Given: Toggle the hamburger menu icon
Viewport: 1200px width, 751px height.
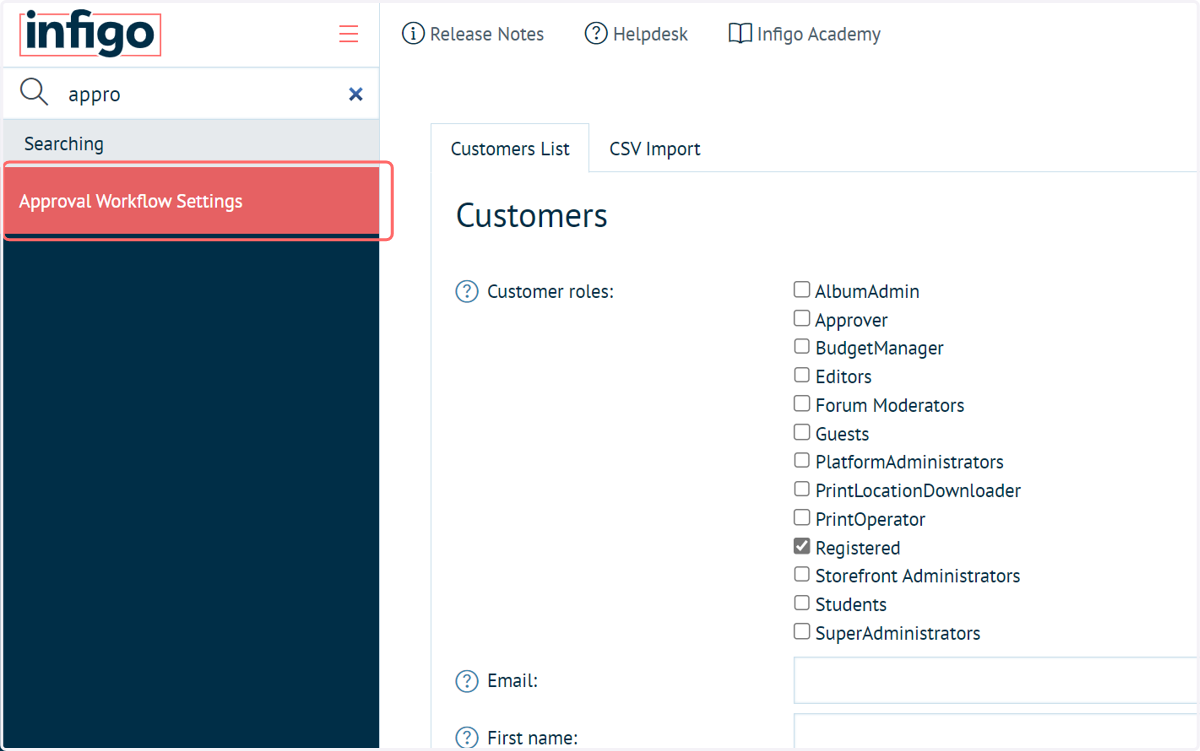Looking at the screenshot, I should [348, 34].
